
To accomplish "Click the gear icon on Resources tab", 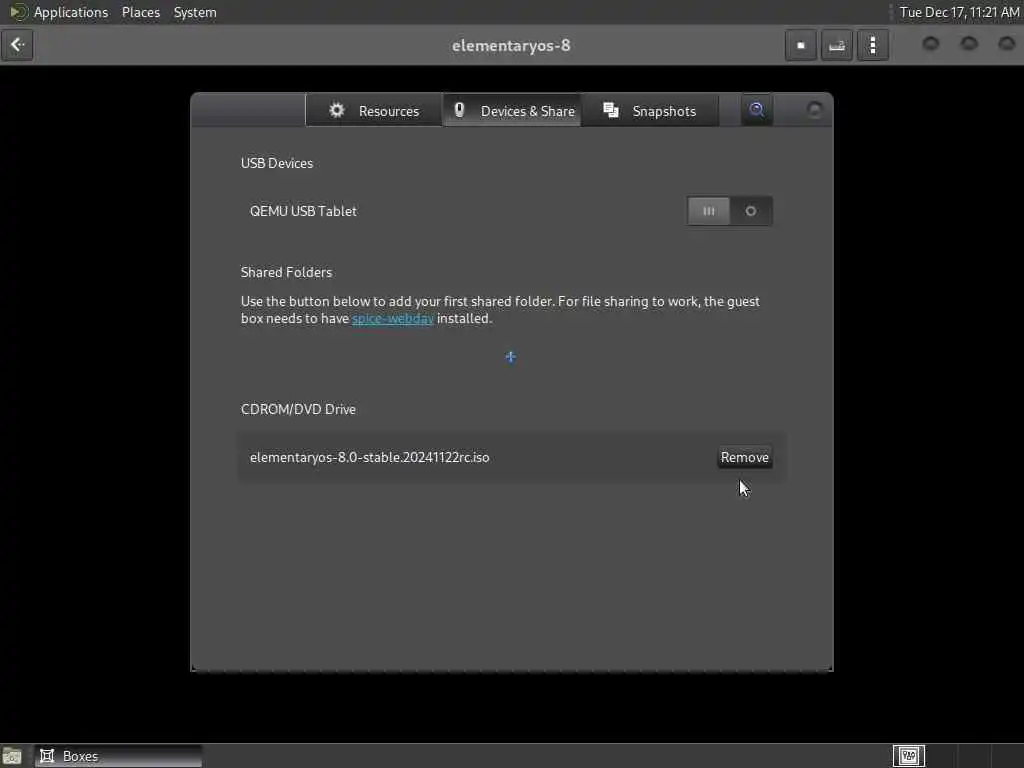I will pyautogui.click(x=336, y=110).
